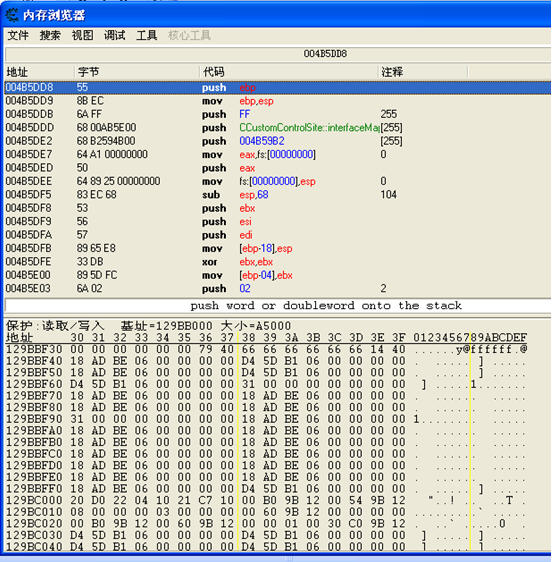
Task: Click hex dump address 129BC010
Action: tap(34, 512)
